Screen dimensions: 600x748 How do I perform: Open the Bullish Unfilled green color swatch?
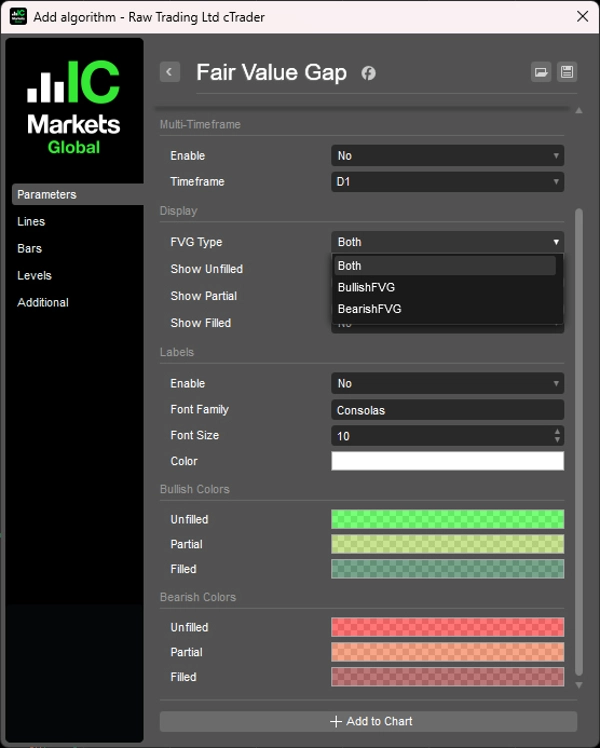click(447, 520)
